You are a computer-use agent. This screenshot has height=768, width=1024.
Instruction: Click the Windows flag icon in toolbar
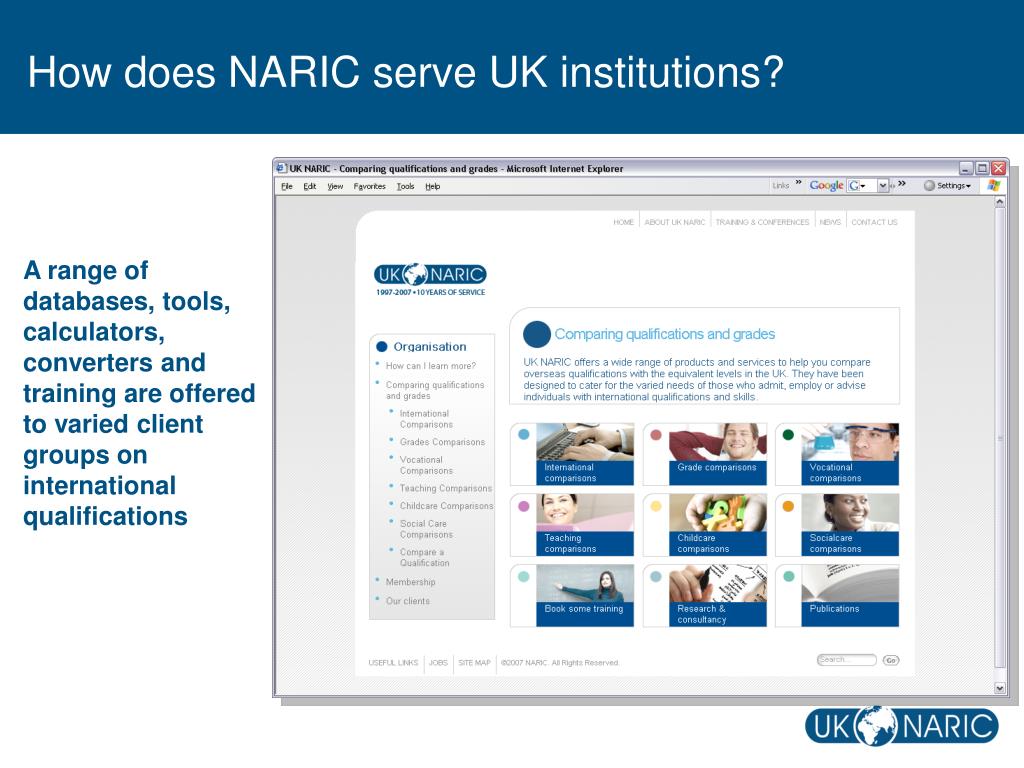993,185
